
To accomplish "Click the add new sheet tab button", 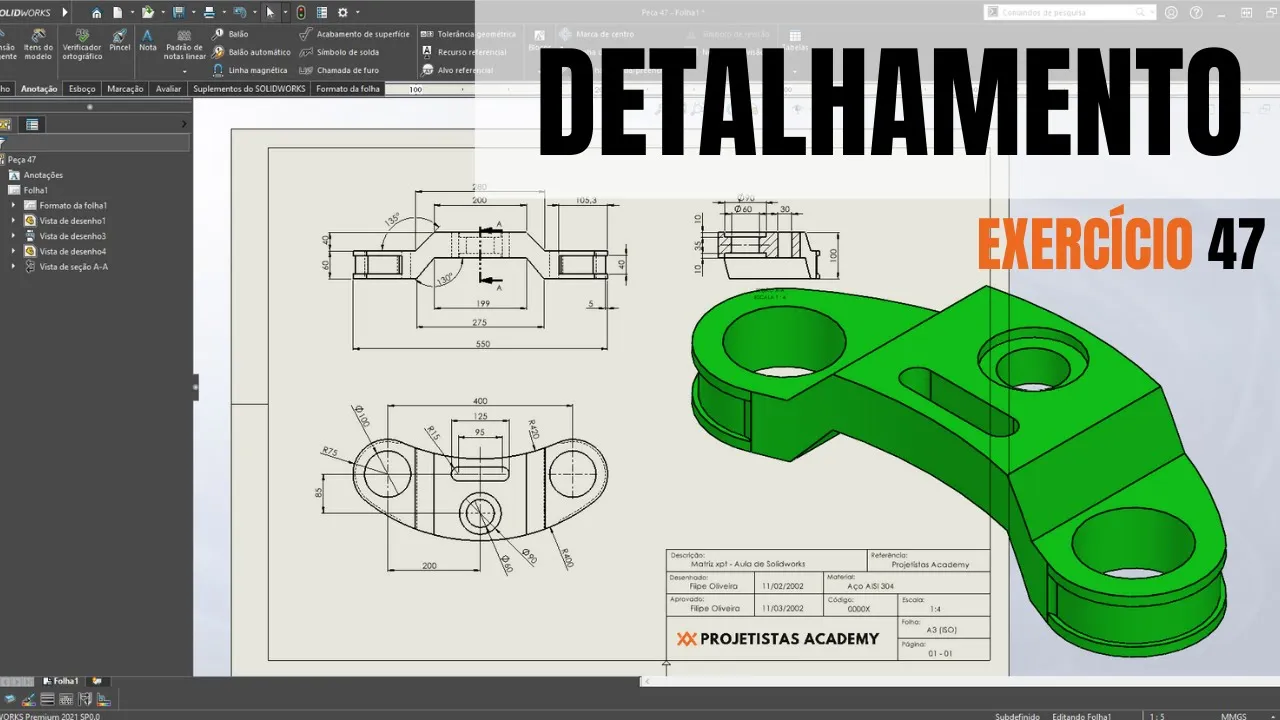I will 98,681.
